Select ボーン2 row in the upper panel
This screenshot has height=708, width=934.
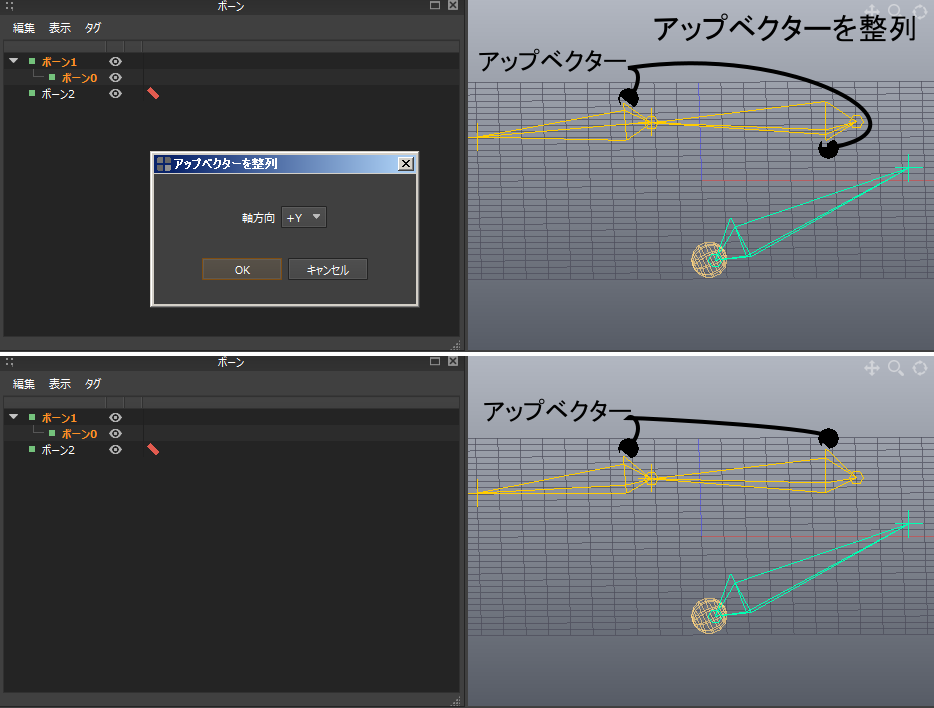[231, 93]
